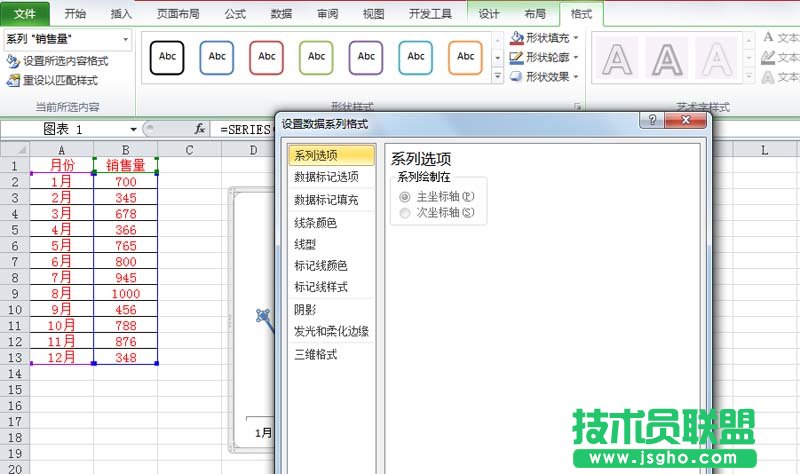Select 线型 in dialog list
800x474 pixels.
click(332, 244)
